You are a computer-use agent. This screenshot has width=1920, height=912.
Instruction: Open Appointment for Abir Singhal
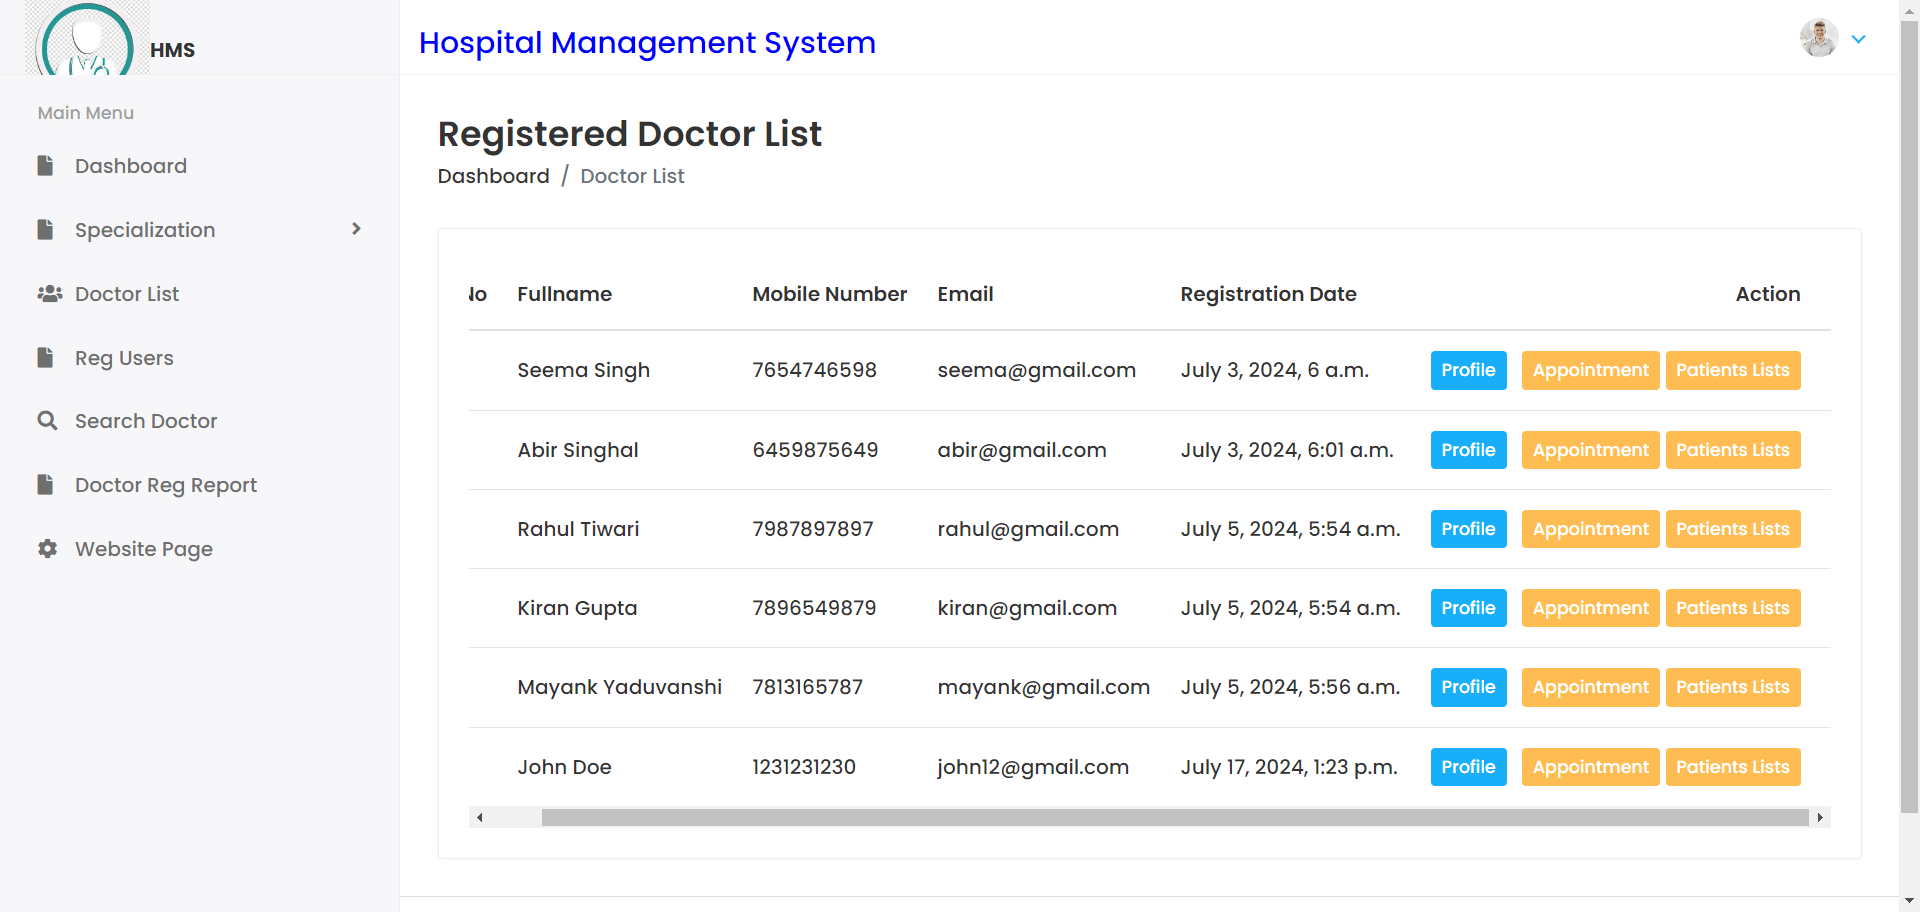(x=1590, y=450)
